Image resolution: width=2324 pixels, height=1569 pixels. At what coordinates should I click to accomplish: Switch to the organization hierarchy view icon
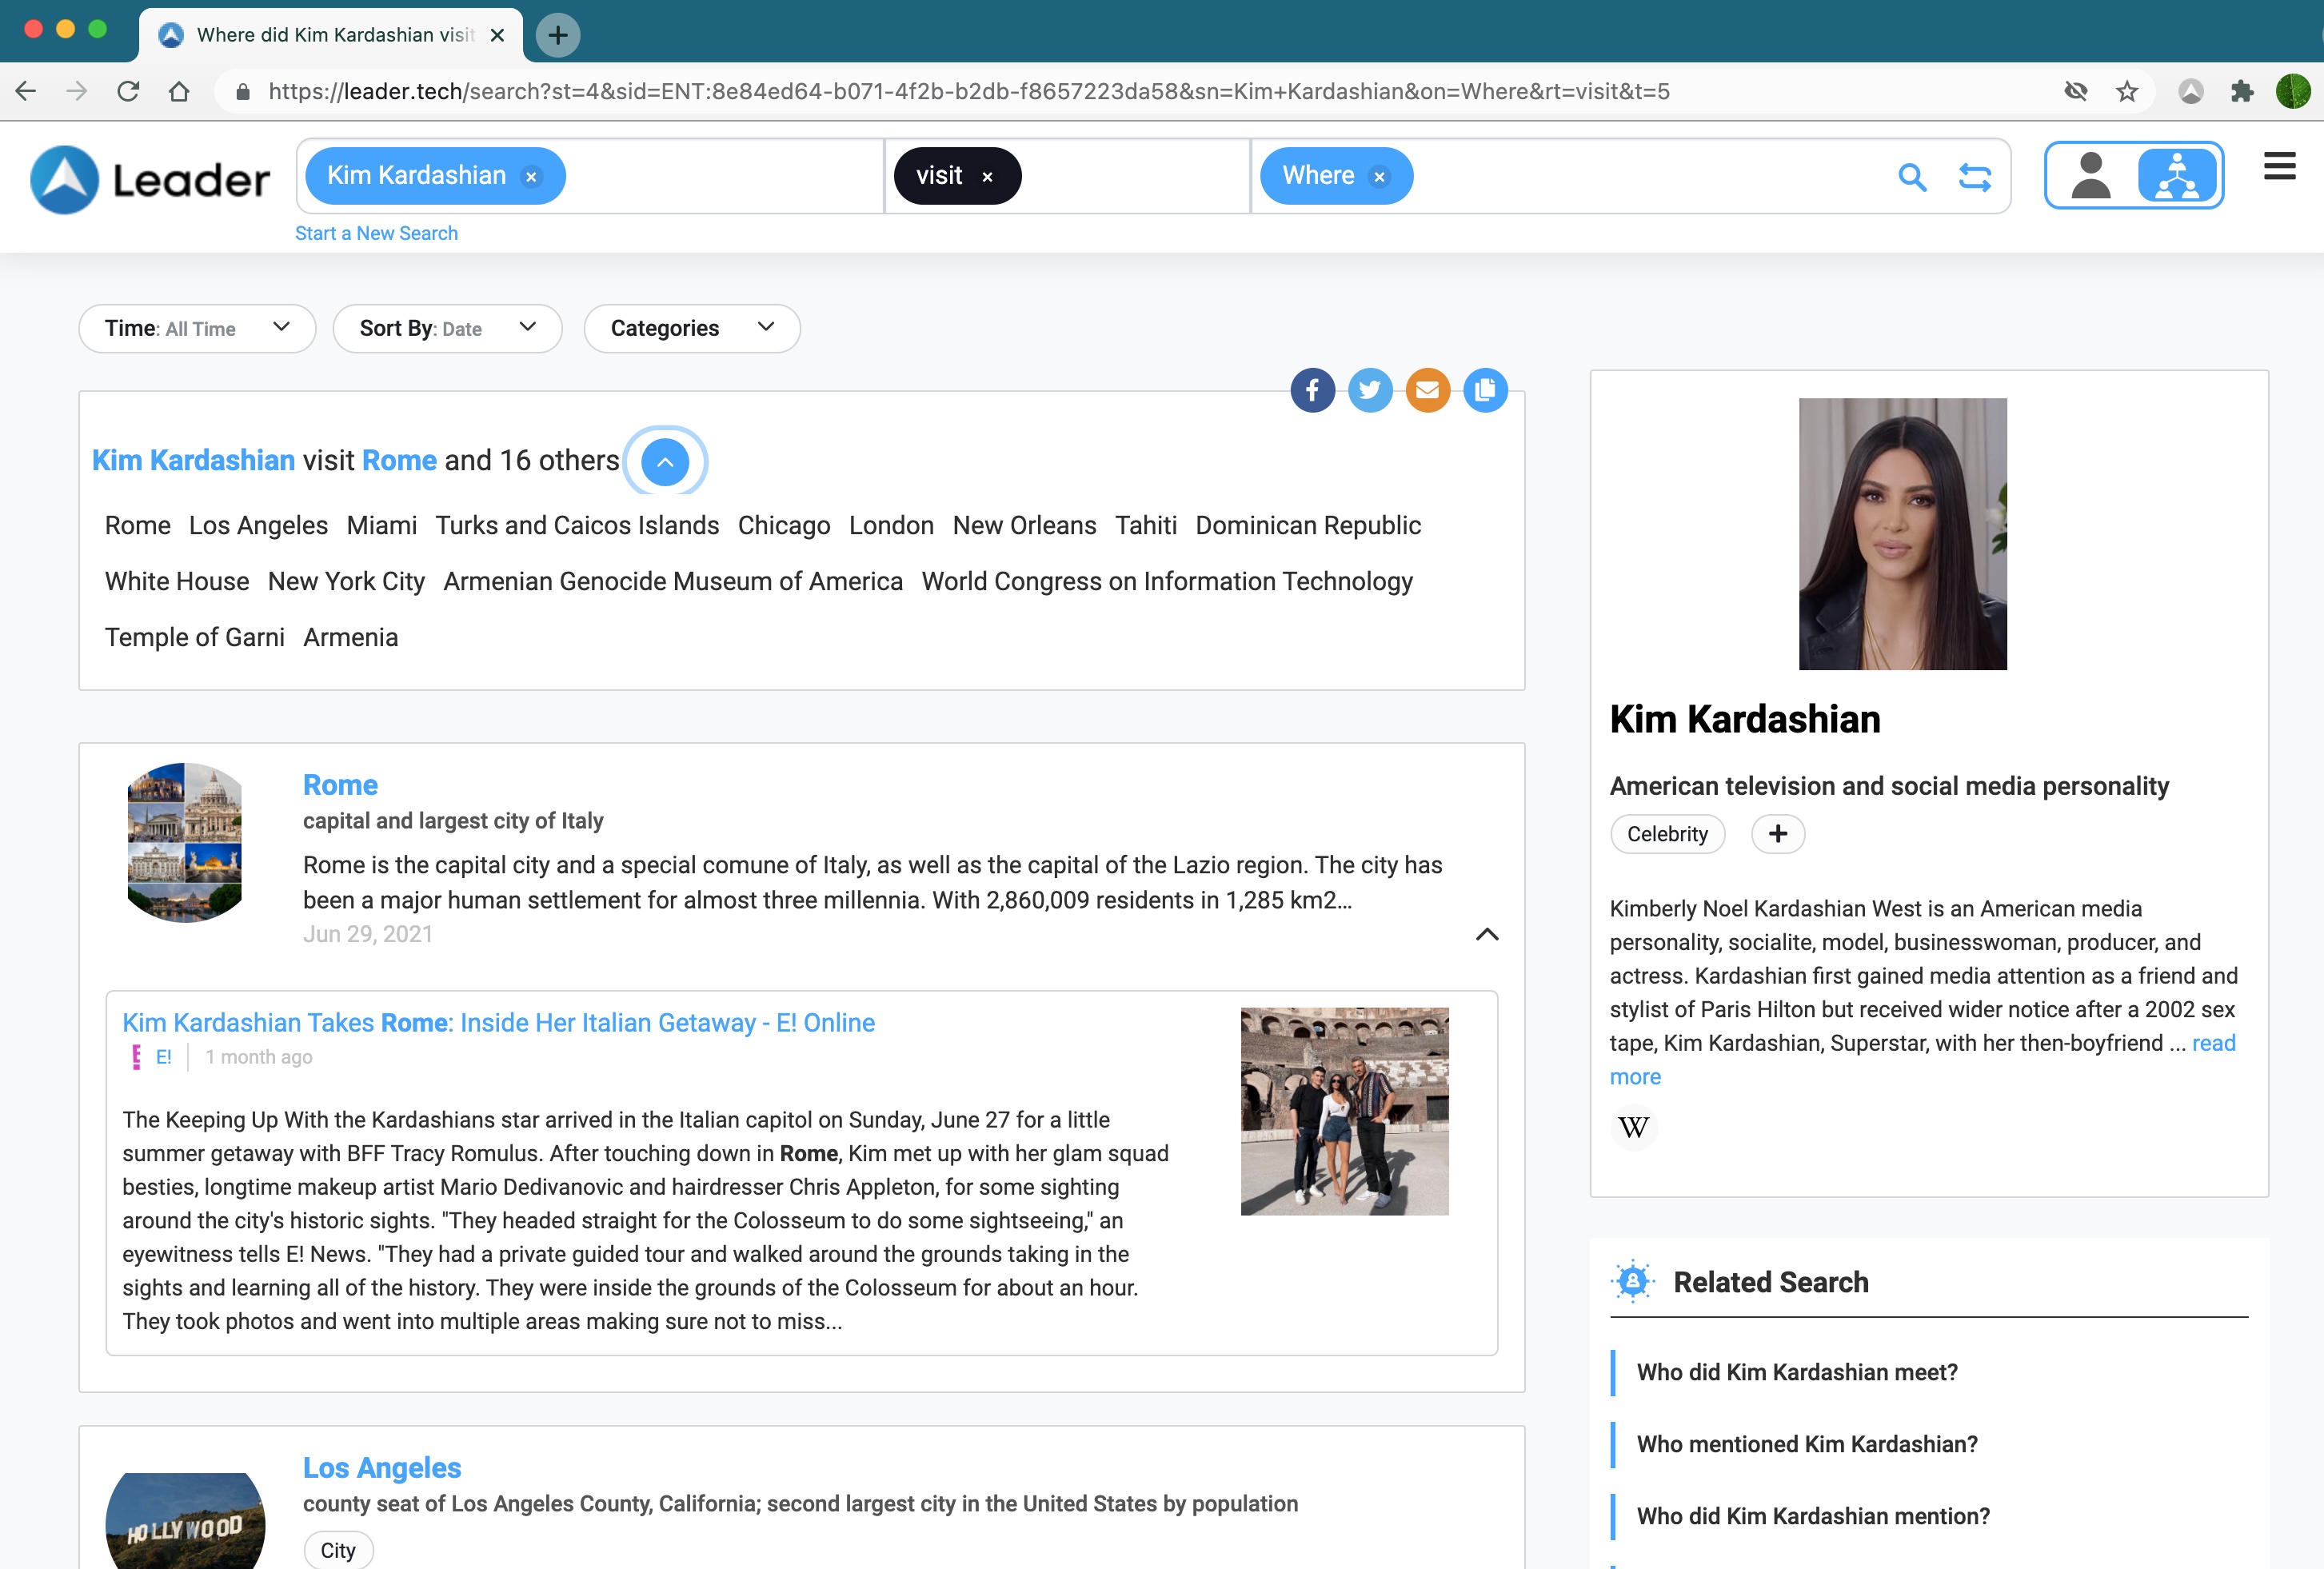tap(2176, 175)
